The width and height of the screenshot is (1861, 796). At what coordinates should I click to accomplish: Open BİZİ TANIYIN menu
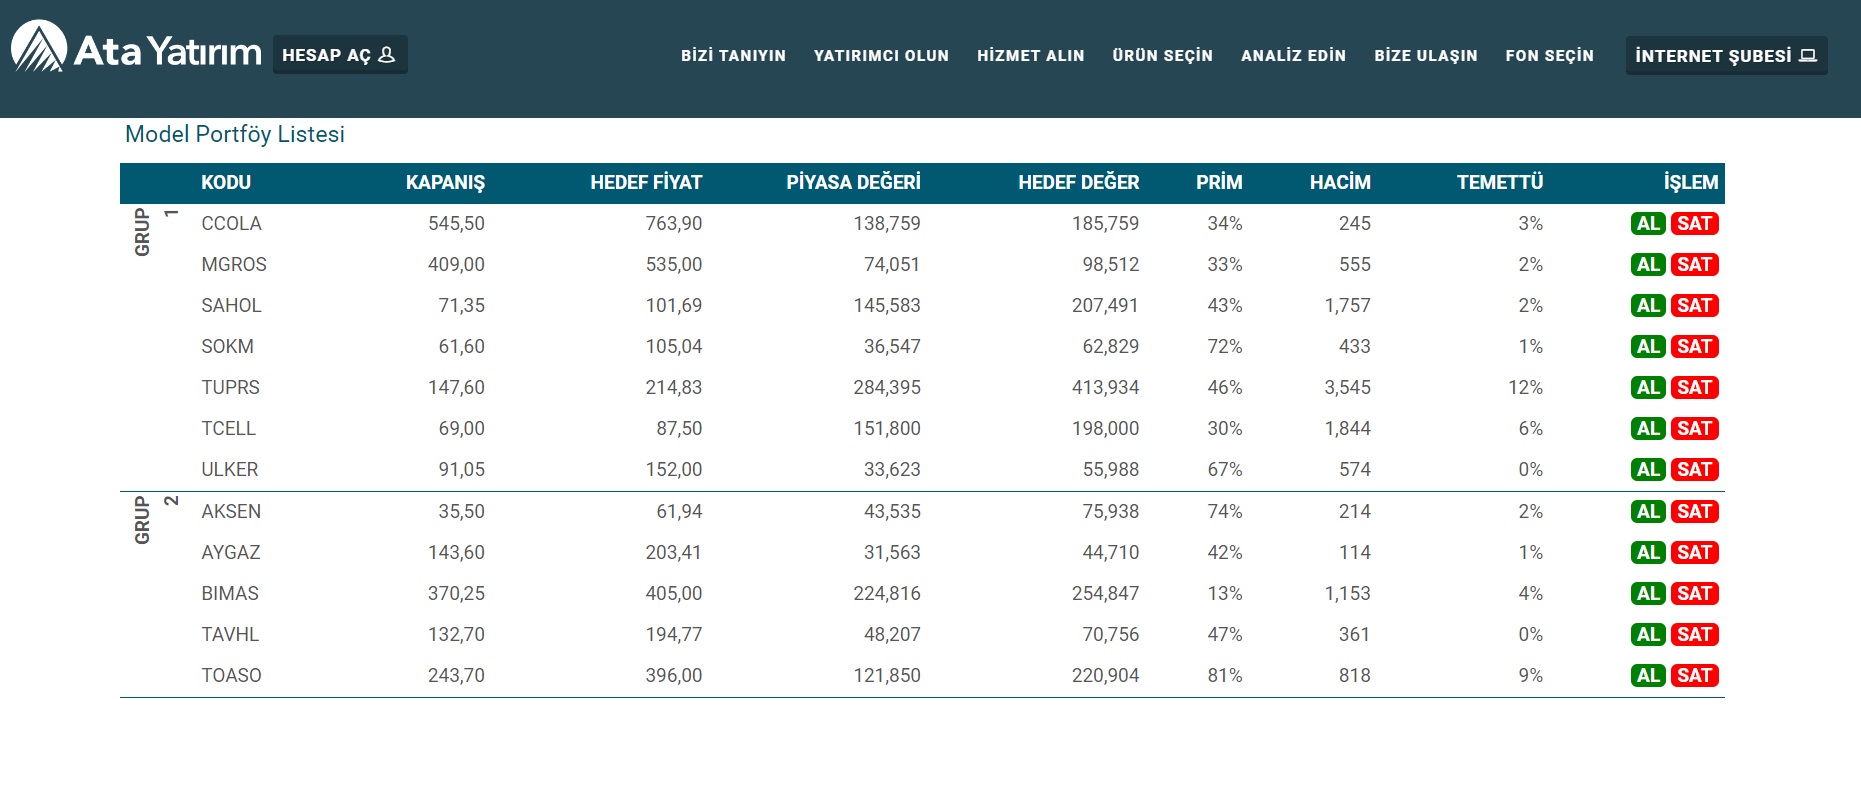click(733, 56)
